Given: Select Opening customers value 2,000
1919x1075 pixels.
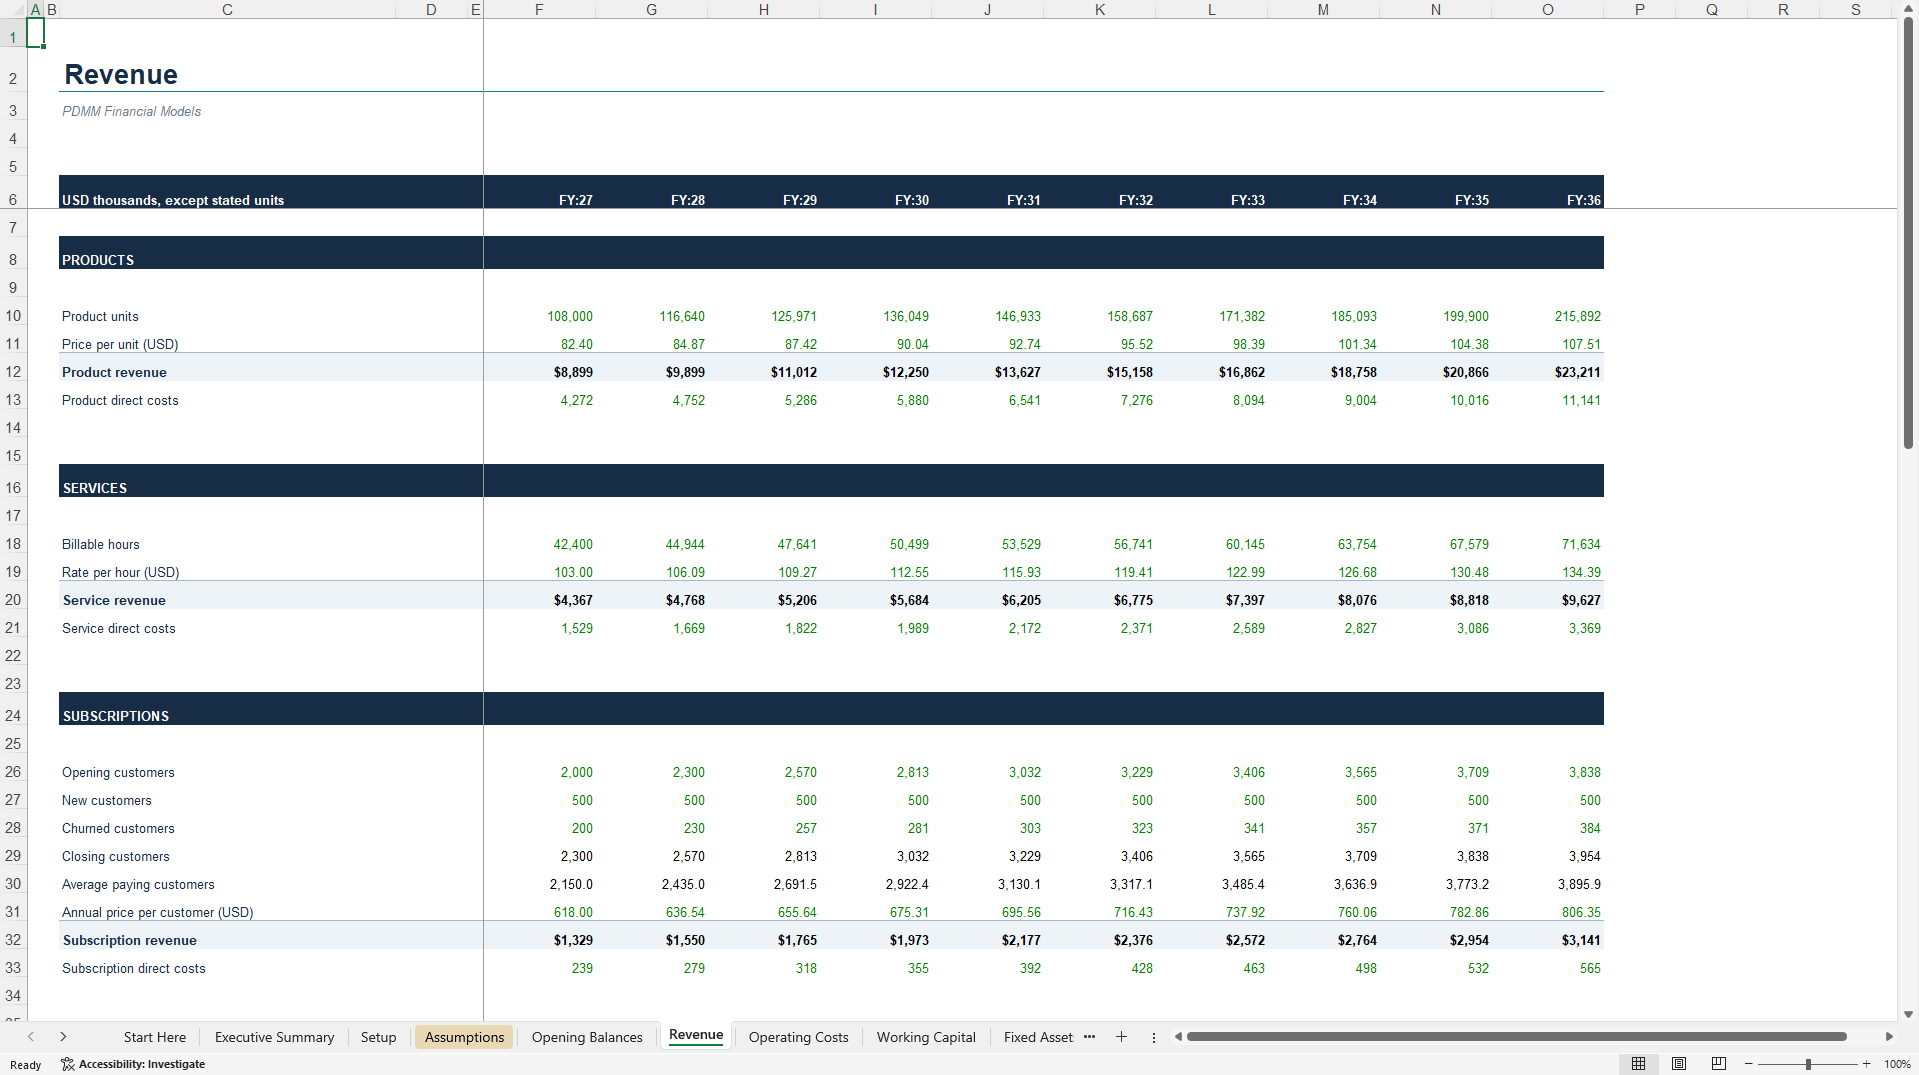Looking at the screenshot, I should 576,772.
